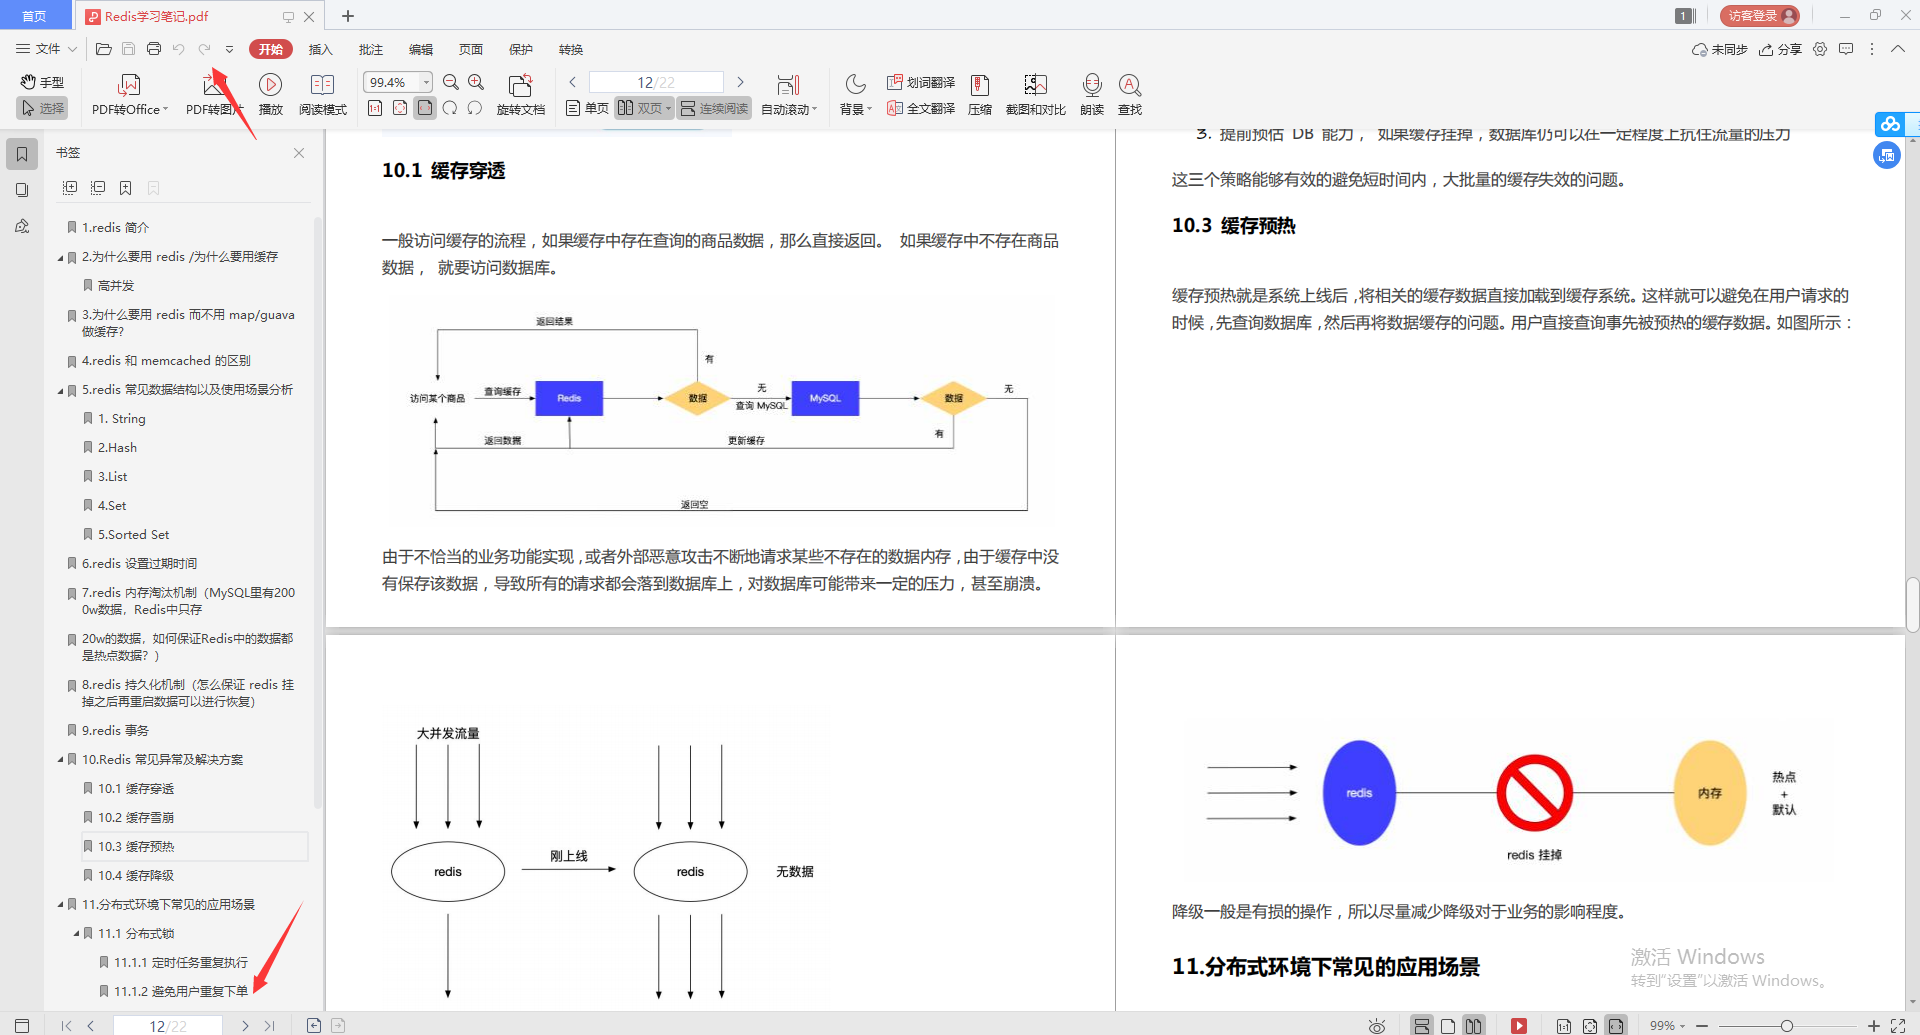Viewport: 1920px width, 1035px height.
Task: Click the expand all bookmarks icon
Action: (70, 188)
